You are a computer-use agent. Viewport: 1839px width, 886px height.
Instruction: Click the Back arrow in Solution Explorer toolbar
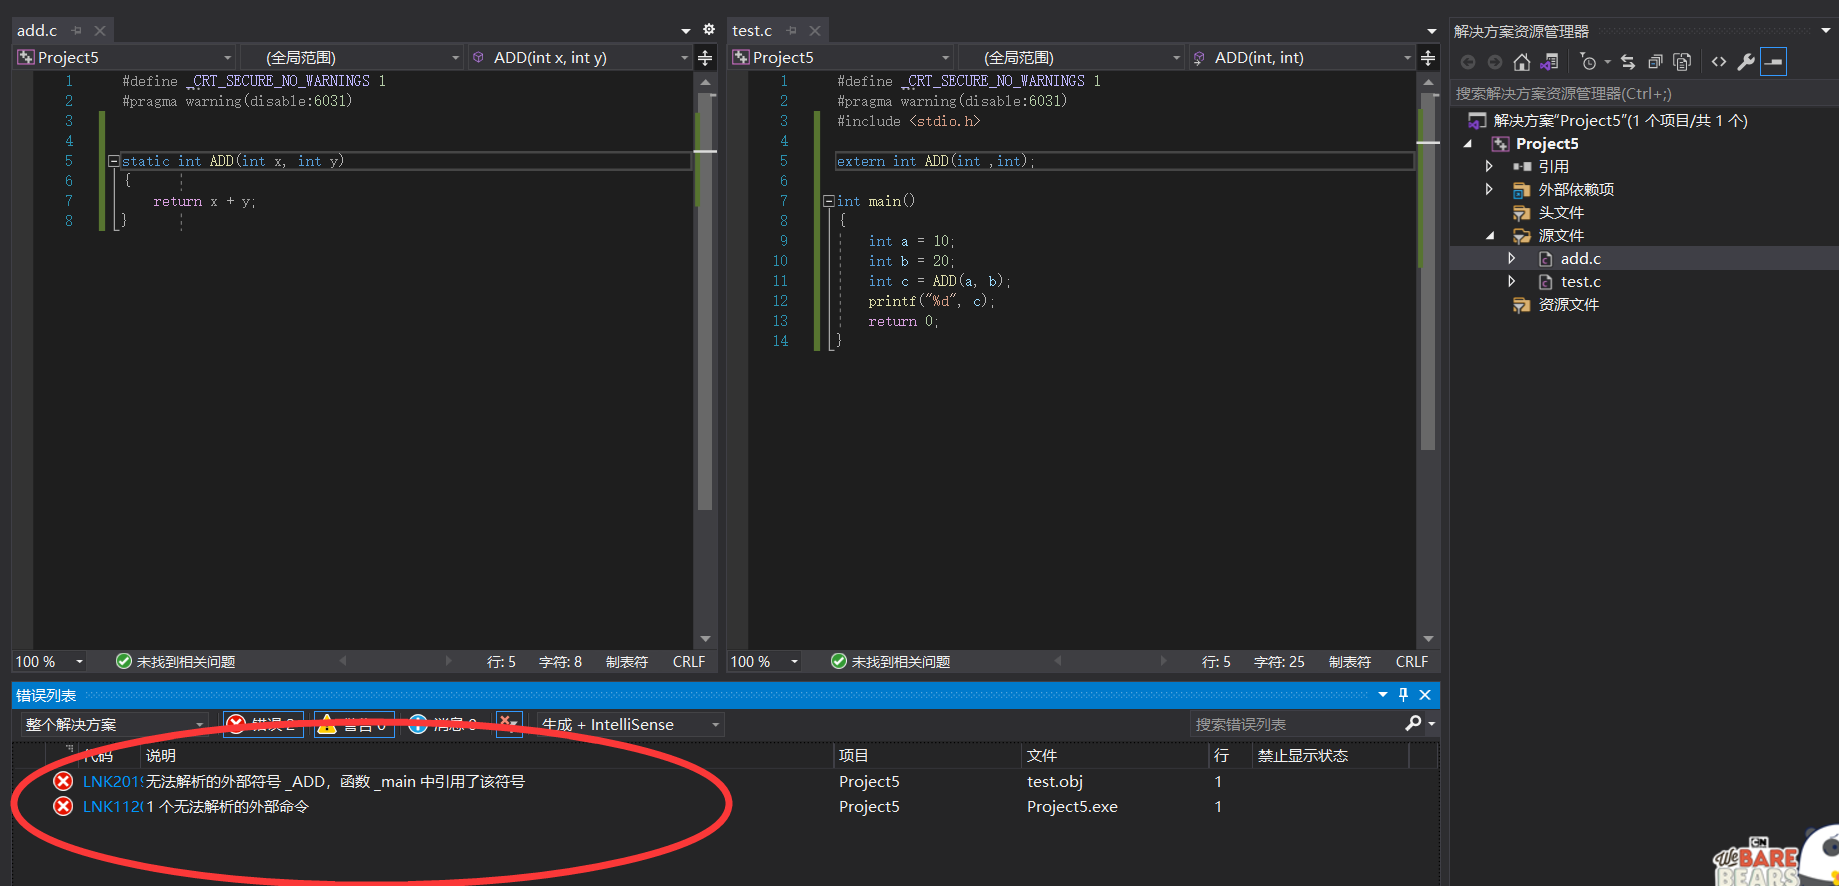pyautogui.click(x=1468, y=62)
